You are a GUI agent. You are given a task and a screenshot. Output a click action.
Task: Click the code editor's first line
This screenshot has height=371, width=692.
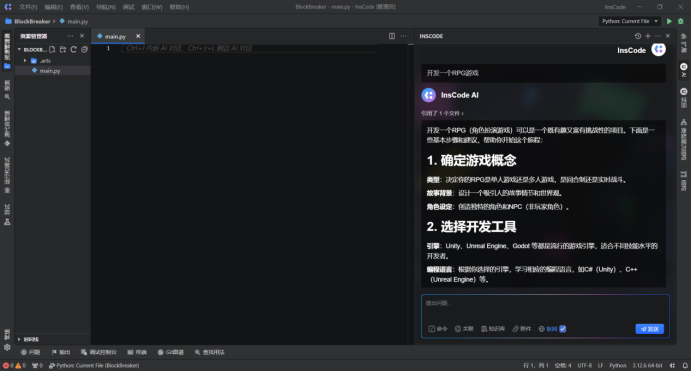(x=249, y=48)
